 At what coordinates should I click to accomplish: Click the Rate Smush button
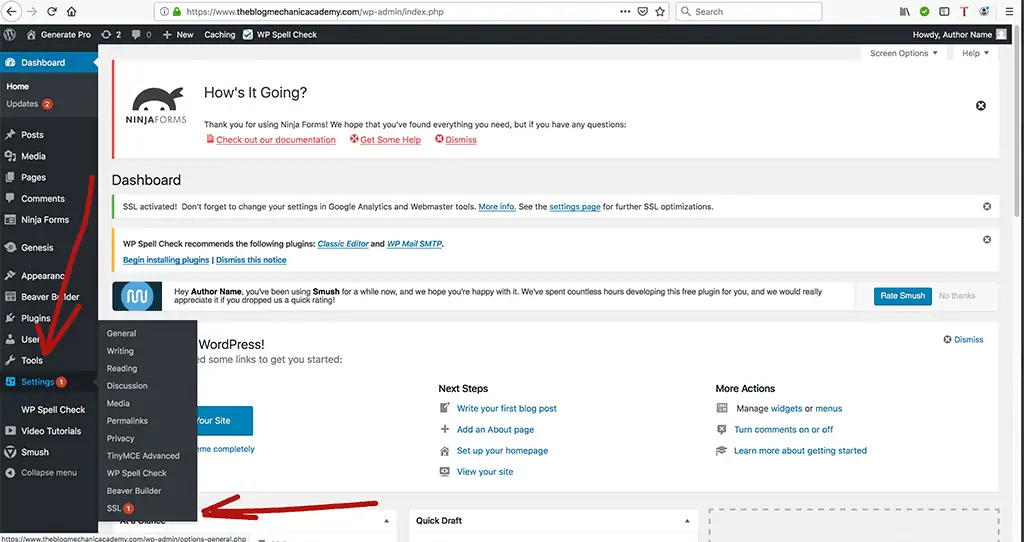(x=901, y=296)
